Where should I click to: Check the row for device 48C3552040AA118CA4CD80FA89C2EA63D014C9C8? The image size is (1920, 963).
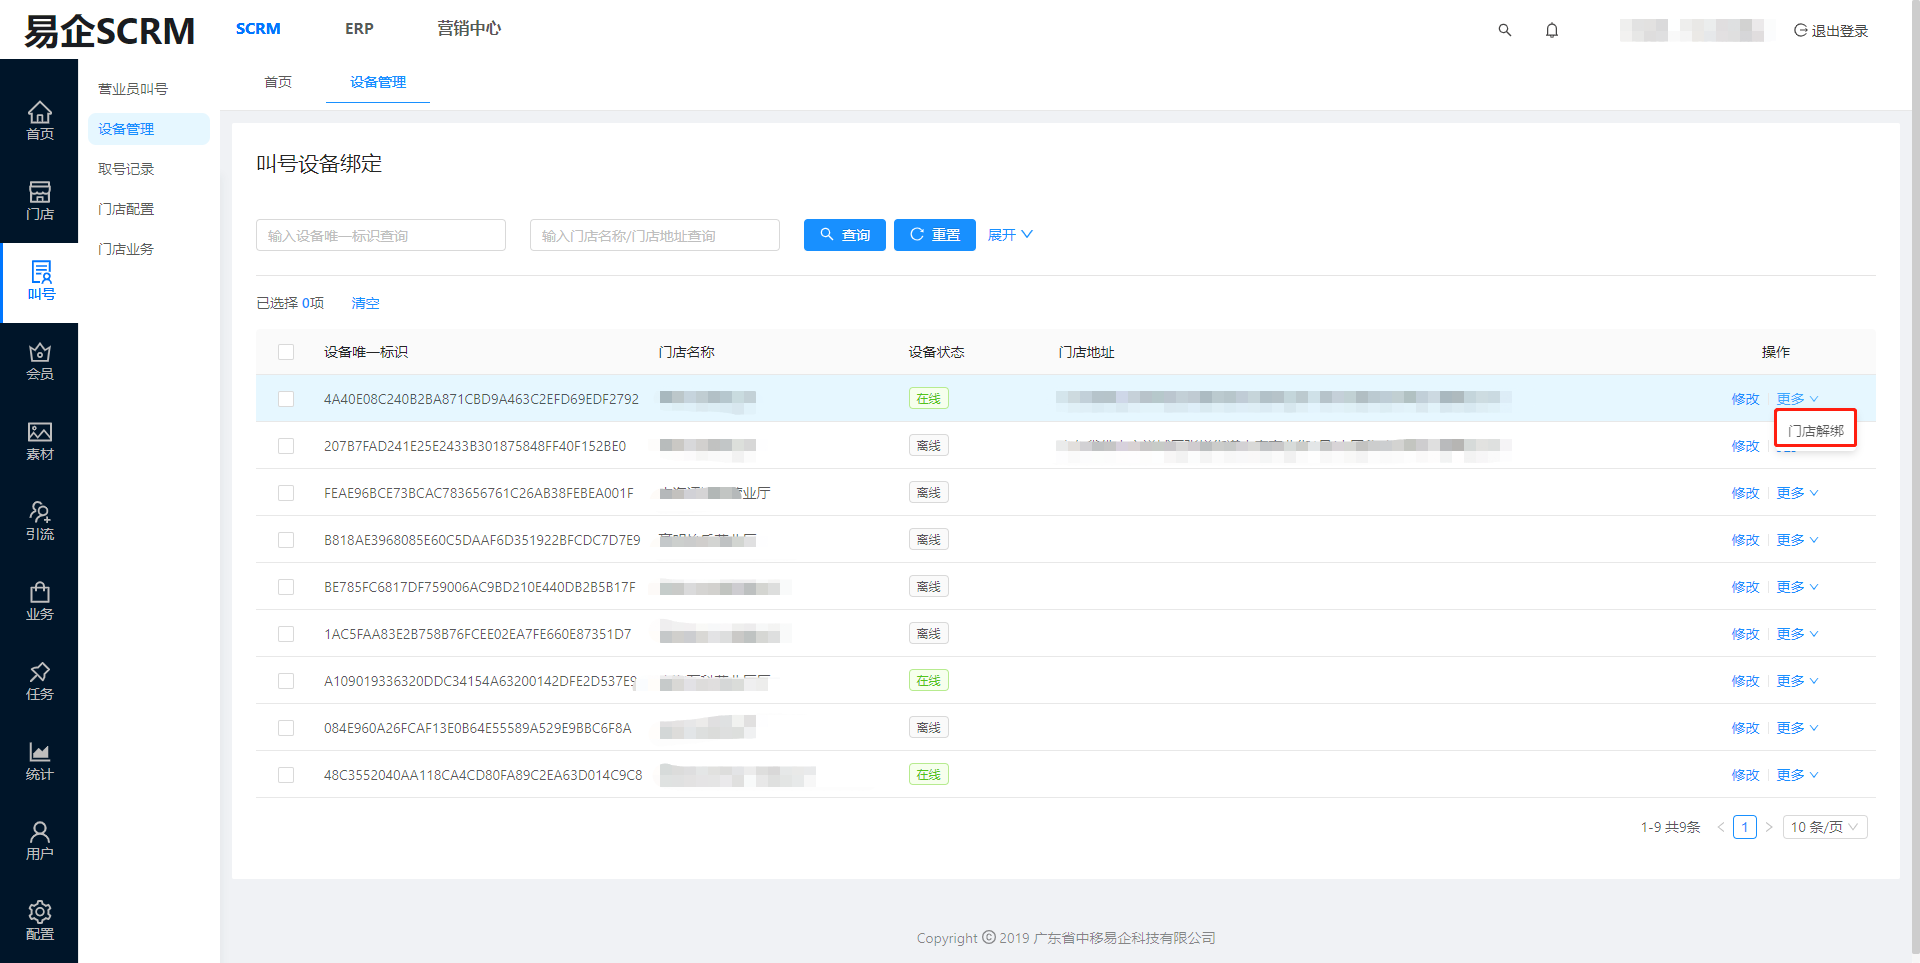[286, 775]
